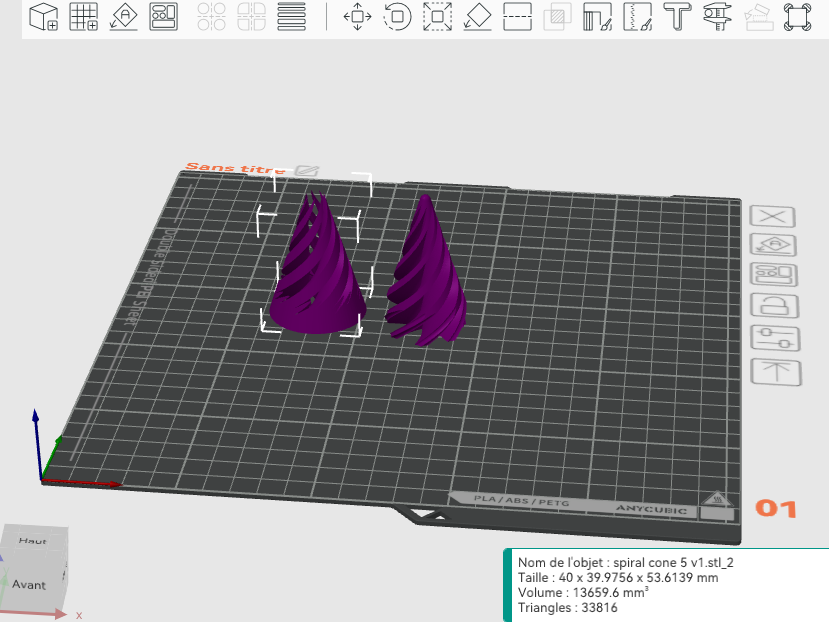Arrange all objects using the toolbar icon
Viewport: 829px width, 622px height.
(163, 16)
